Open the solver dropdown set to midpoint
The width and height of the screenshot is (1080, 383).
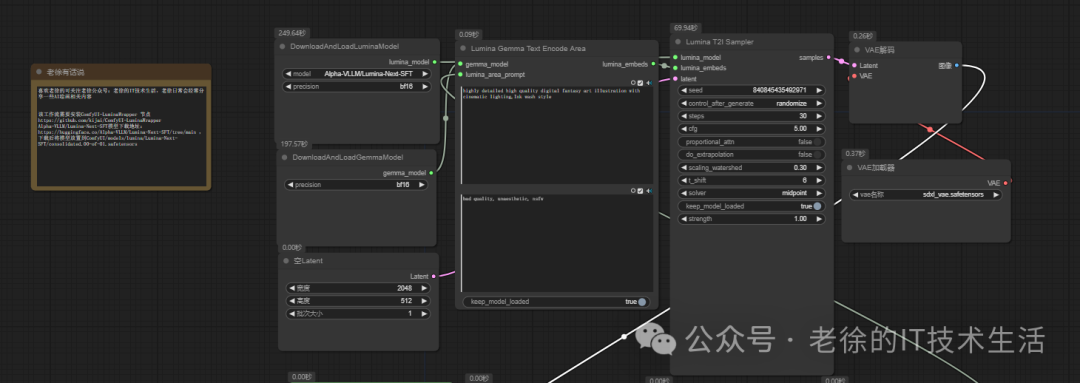point(751,193)
